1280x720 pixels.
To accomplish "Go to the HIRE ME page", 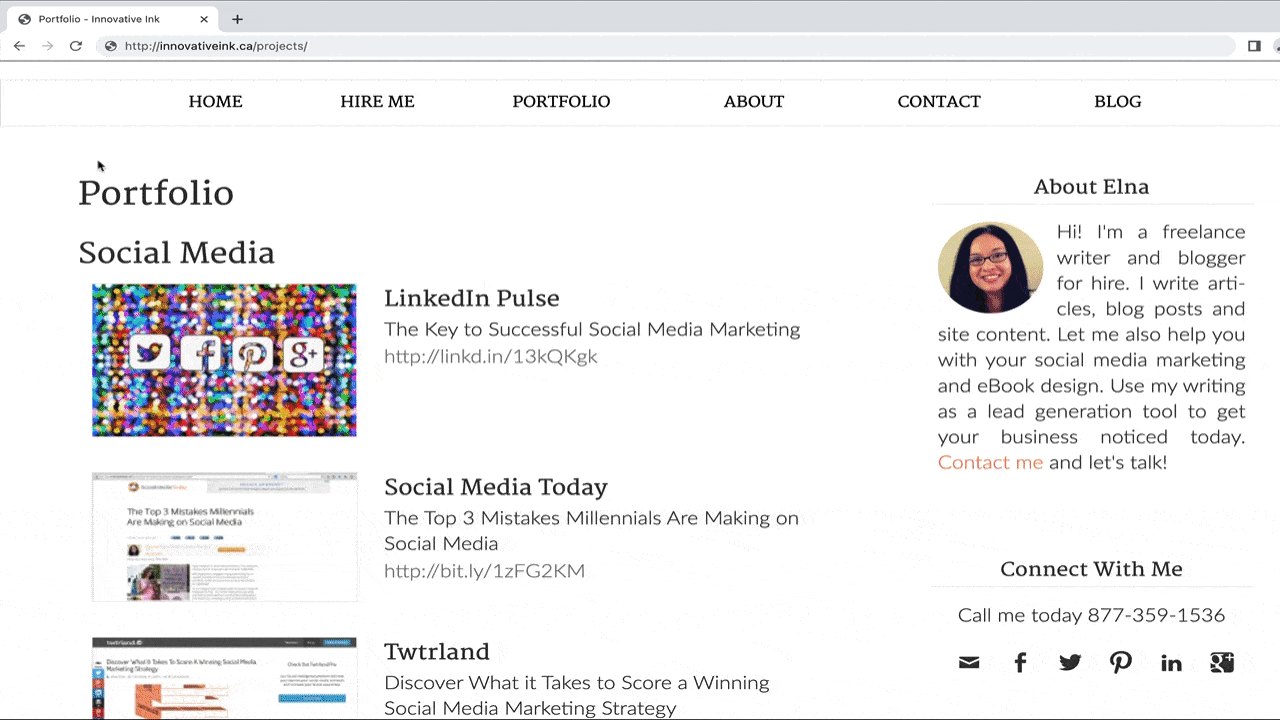I will pos(377,102).
